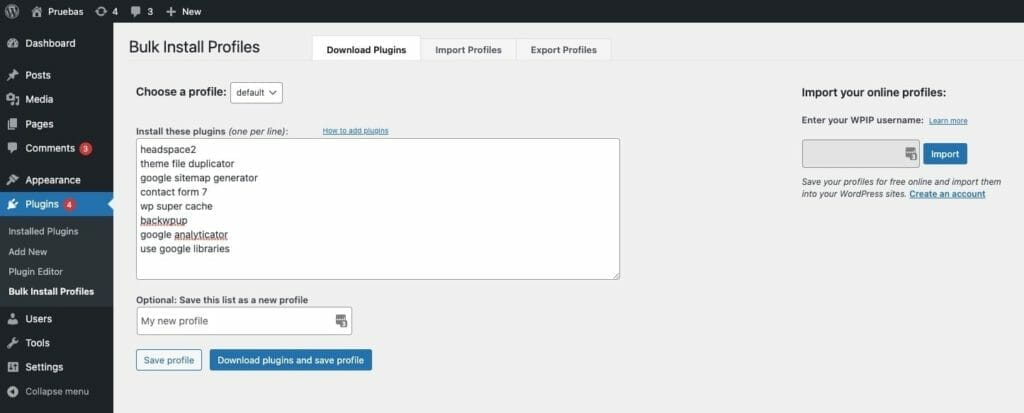Open the Media menu

click(x=39, y=99)
